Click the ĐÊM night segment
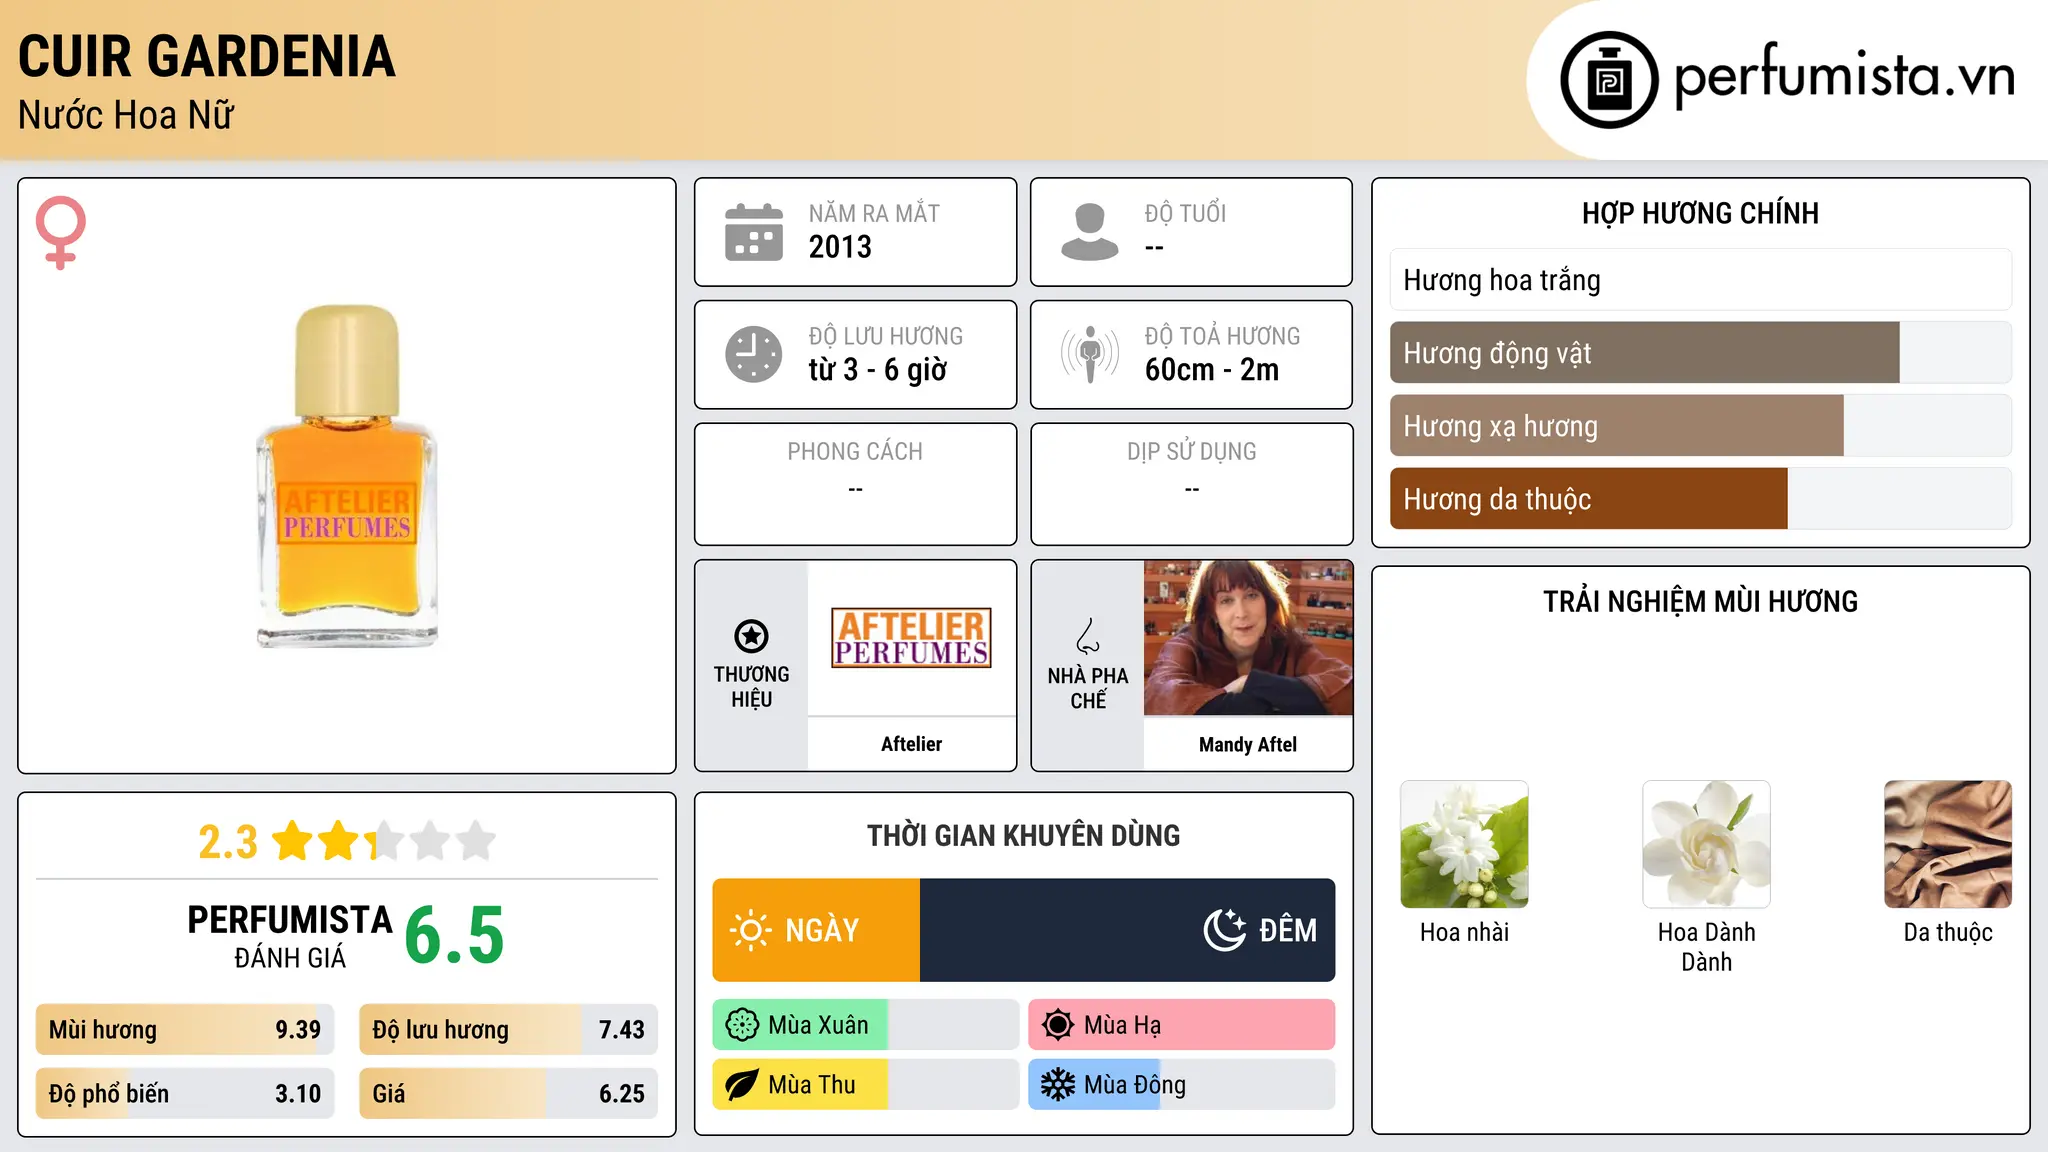The width and height of the screenshot is (2048, 1152). pyautogui.click(x=1128, y=930)
